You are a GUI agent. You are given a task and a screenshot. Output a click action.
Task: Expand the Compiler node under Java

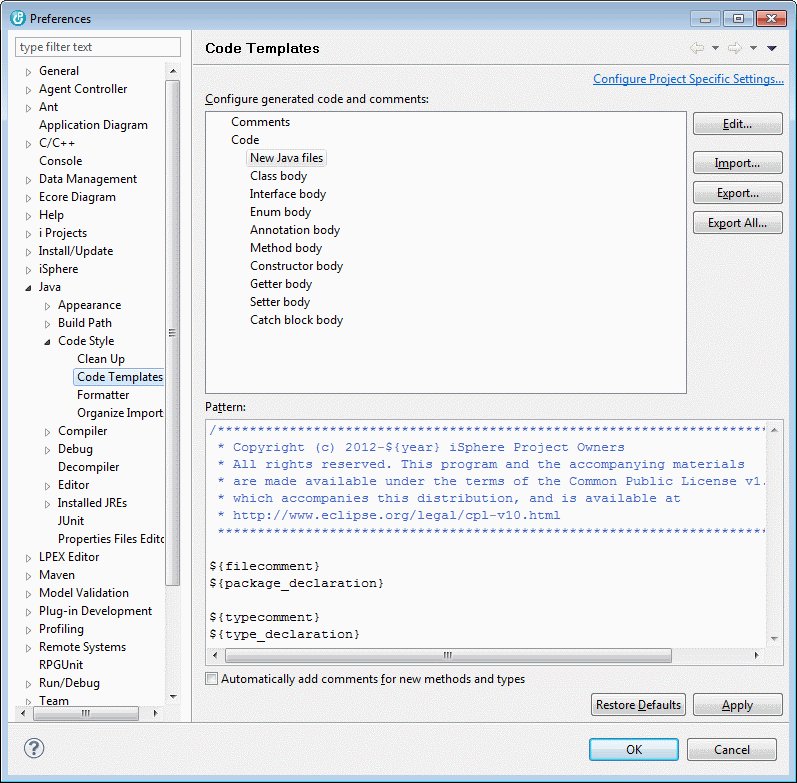[47, 432]
